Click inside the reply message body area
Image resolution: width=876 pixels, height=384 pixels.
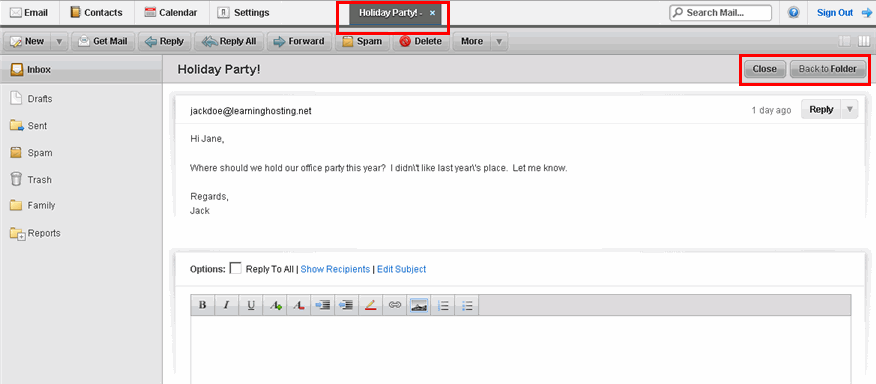pyautogui.click(x=521, y=350)
